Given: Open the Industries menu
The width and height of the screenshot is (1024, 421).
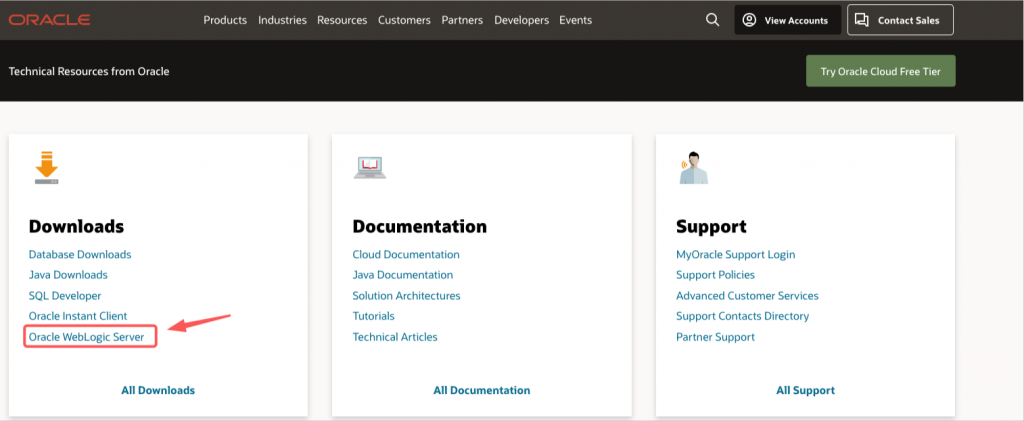Looking at the screenshot, I should point(282,20).
